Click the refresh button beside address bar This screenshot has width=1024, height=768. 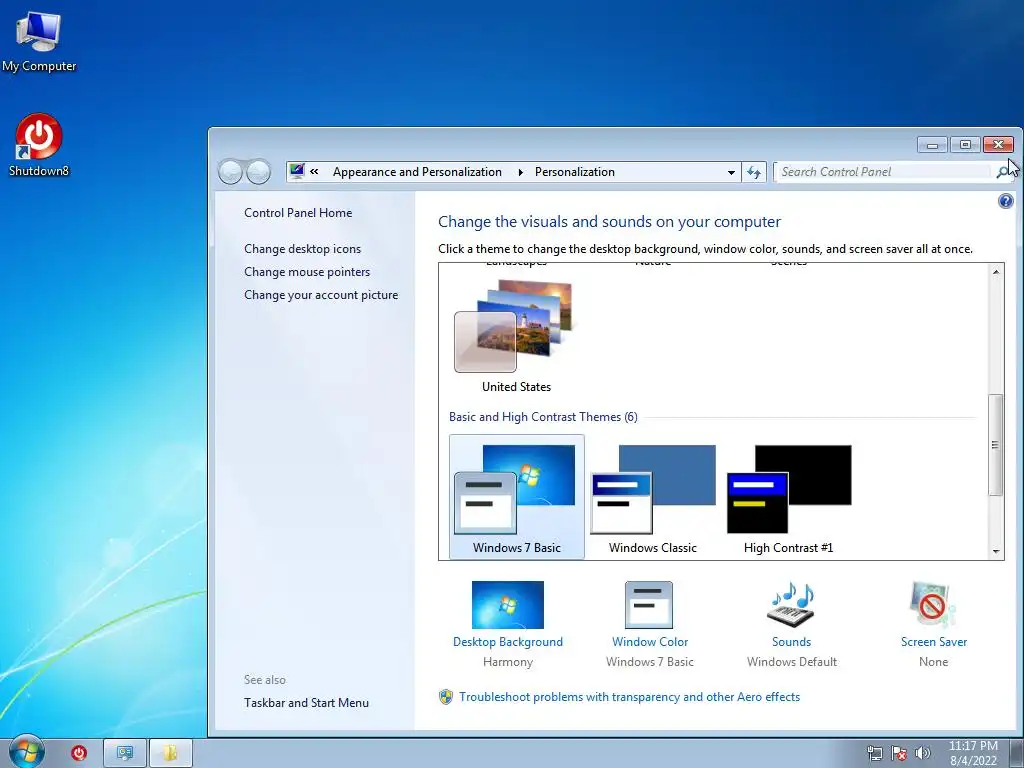(x=754, y=172)
